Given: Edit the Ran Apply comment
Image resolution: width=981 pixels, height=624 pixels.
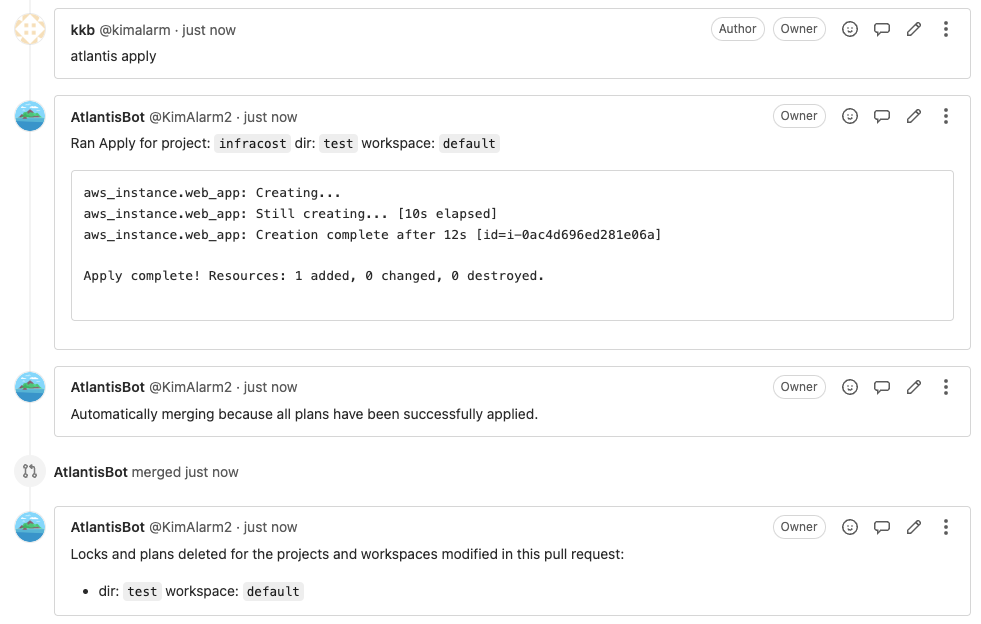Looking at the screenshot, I should point(913,116).
